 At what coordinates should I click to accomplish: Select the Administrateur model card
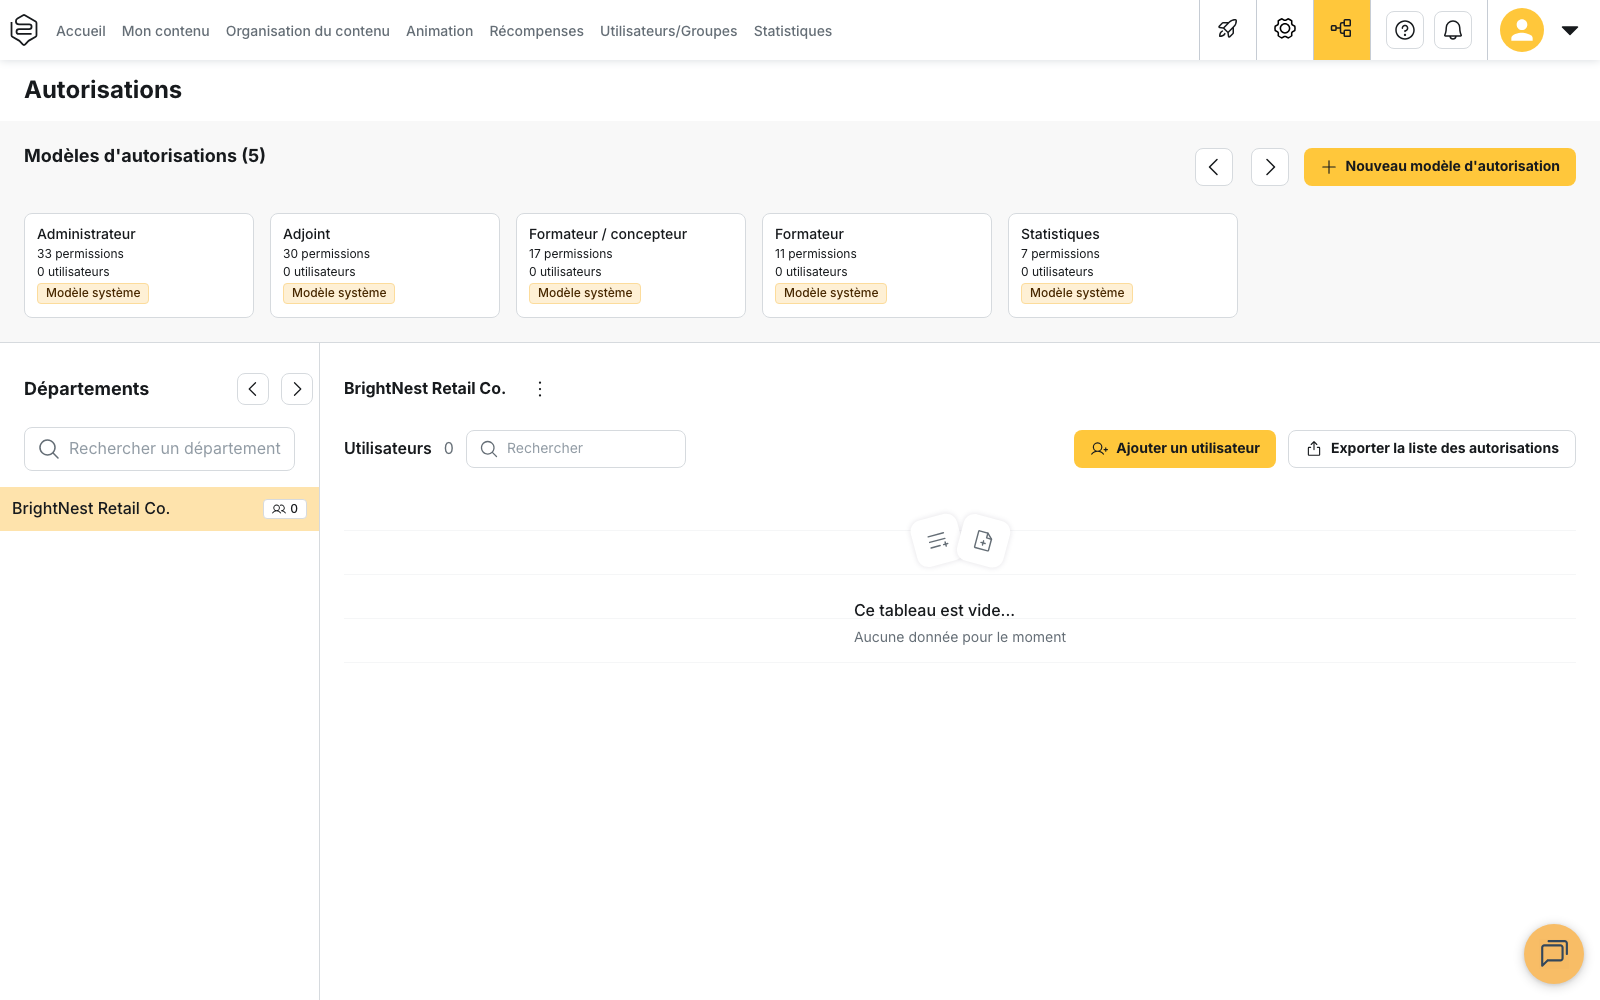click(x=139, y=265)
